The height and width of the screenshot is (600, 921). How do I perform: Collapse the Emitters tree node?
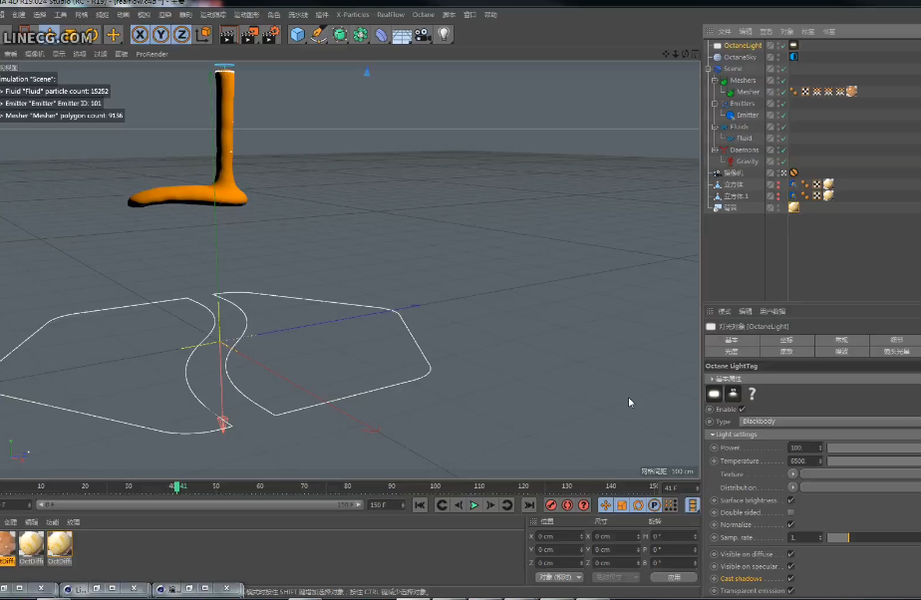715,103
